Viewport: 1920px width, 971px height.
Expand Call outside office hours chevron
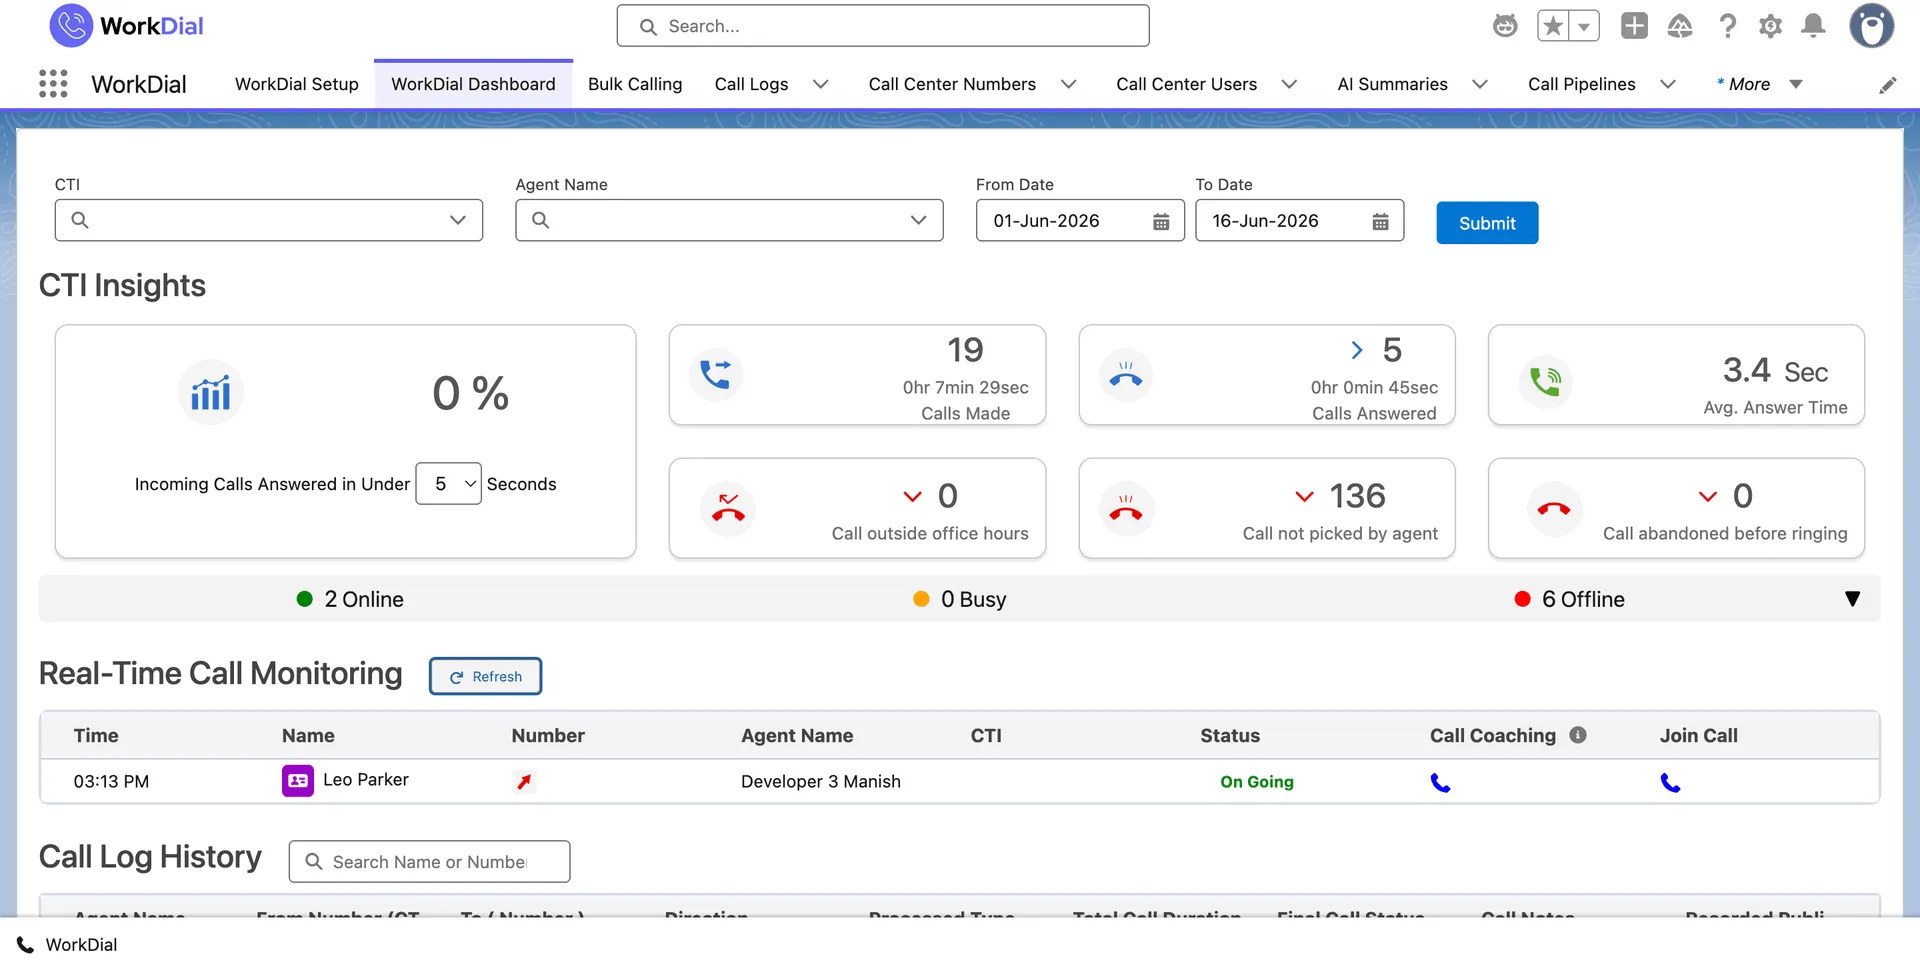(912, 496)
